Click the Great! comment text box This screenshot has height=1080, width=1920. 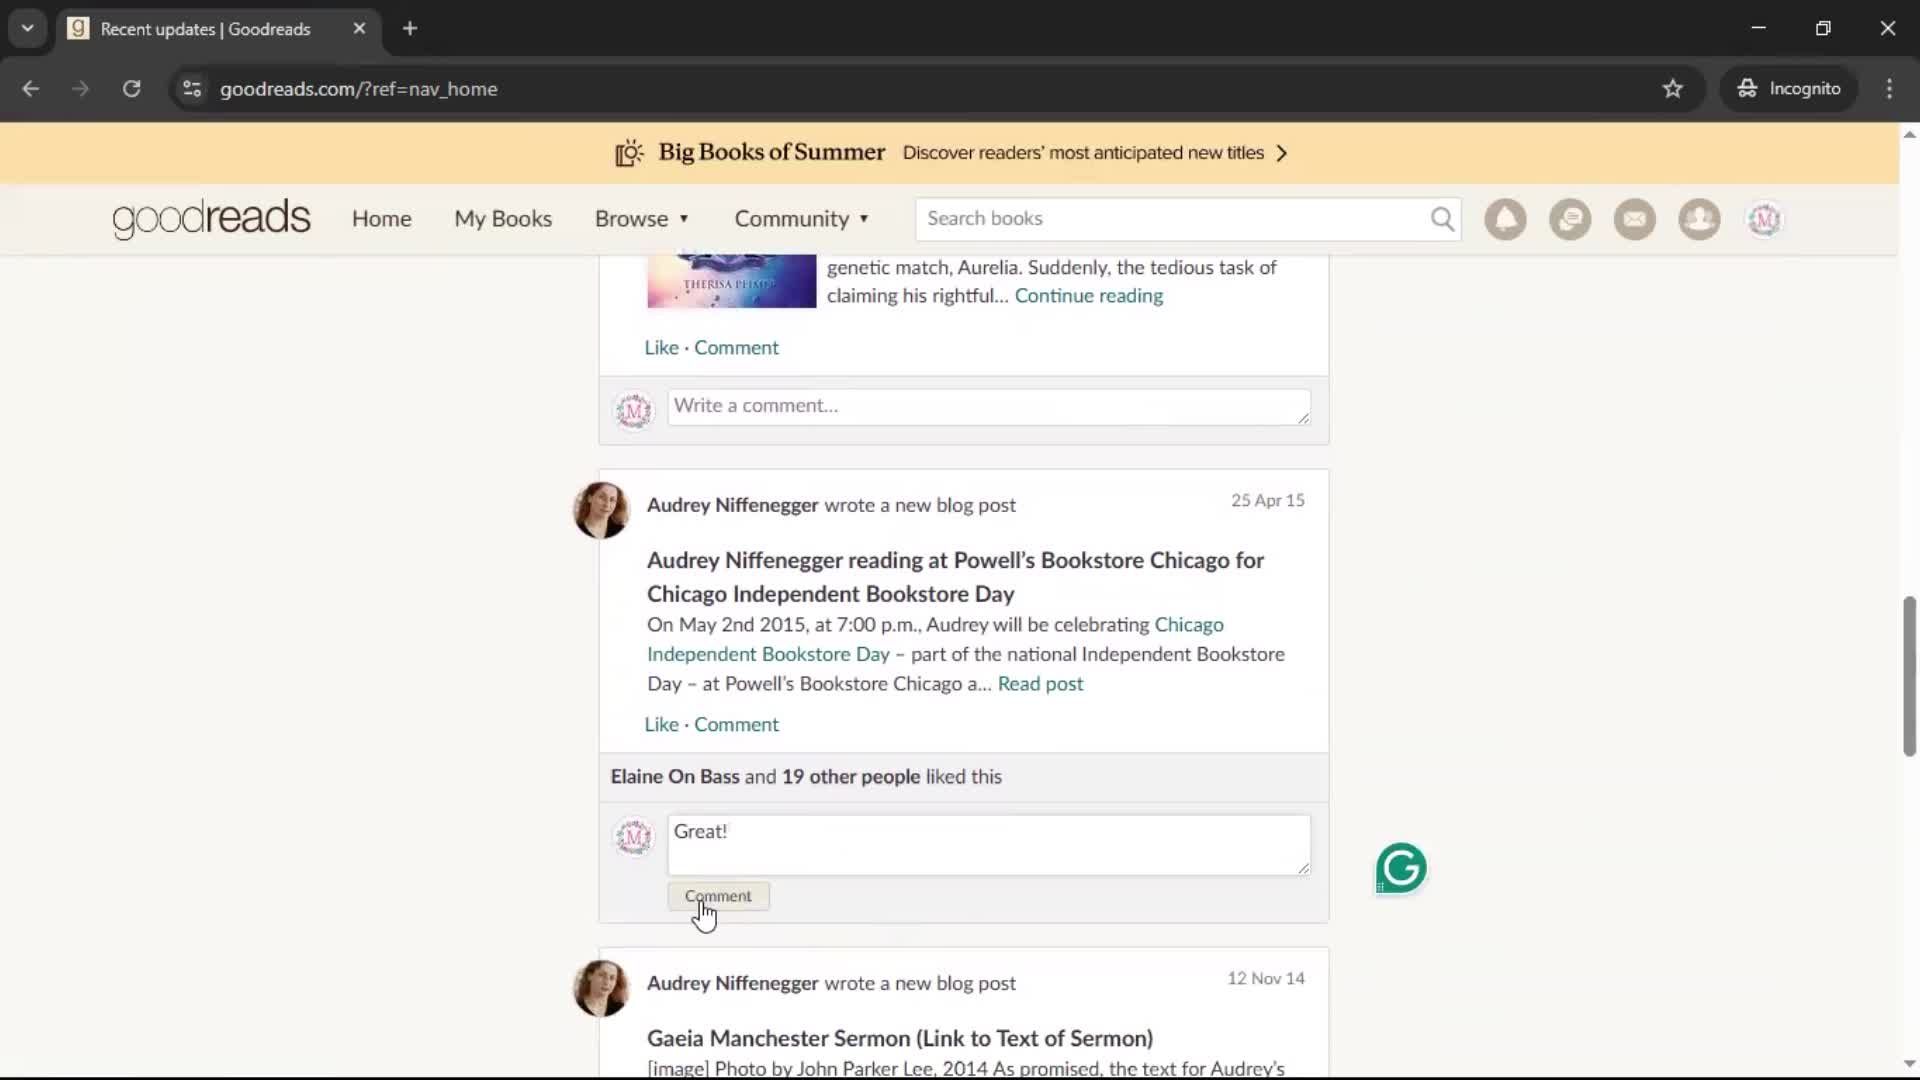(988, 845)
